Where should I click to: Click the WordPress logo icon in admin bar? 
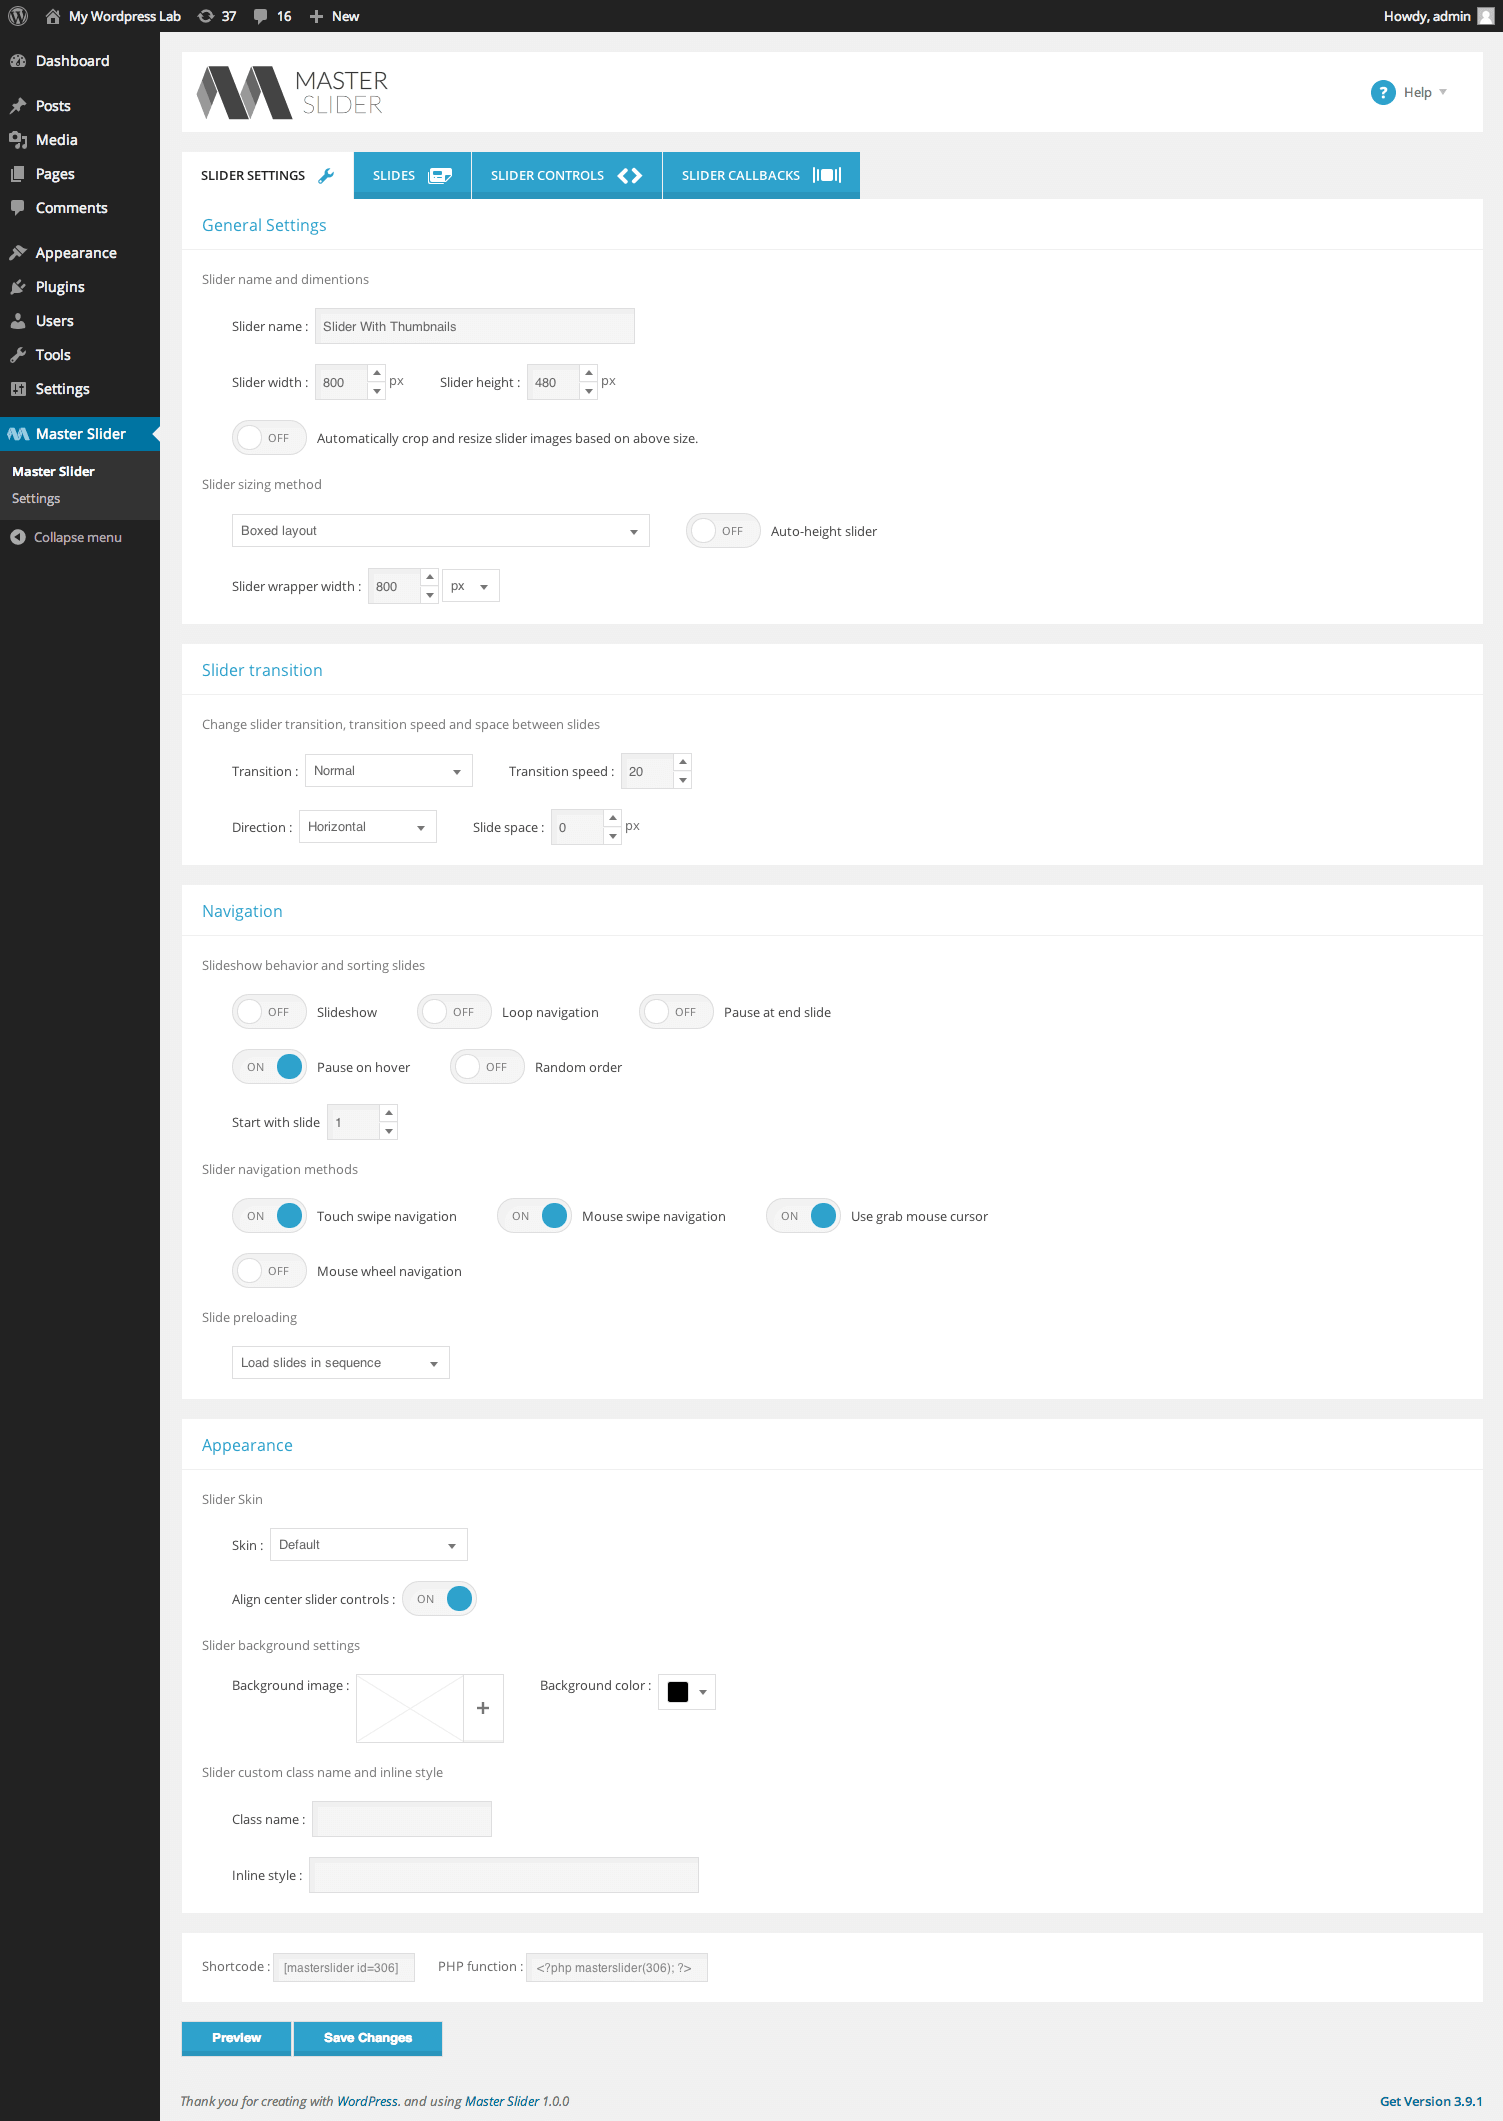point(18,16)
